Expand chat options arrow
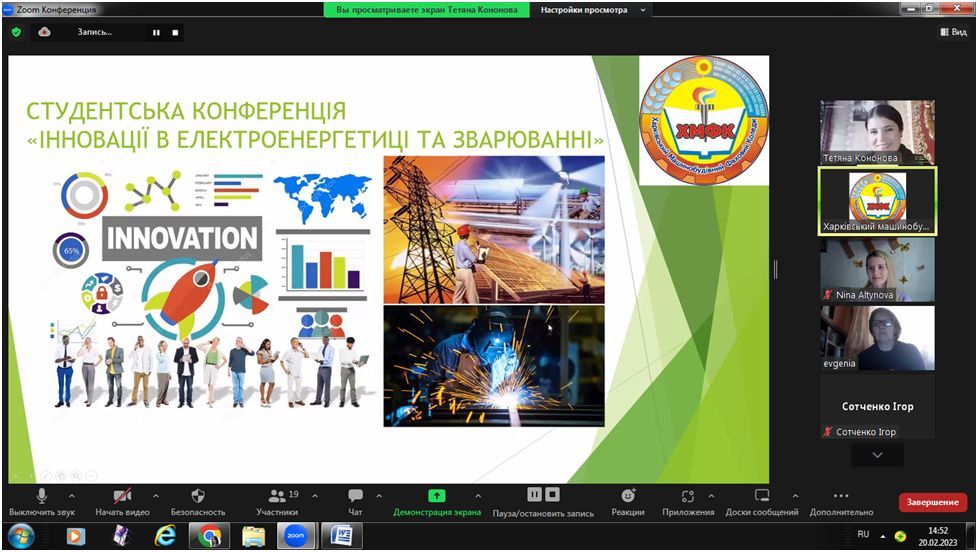Viewport: 978px width, 552px height. (x=379, y=496)
